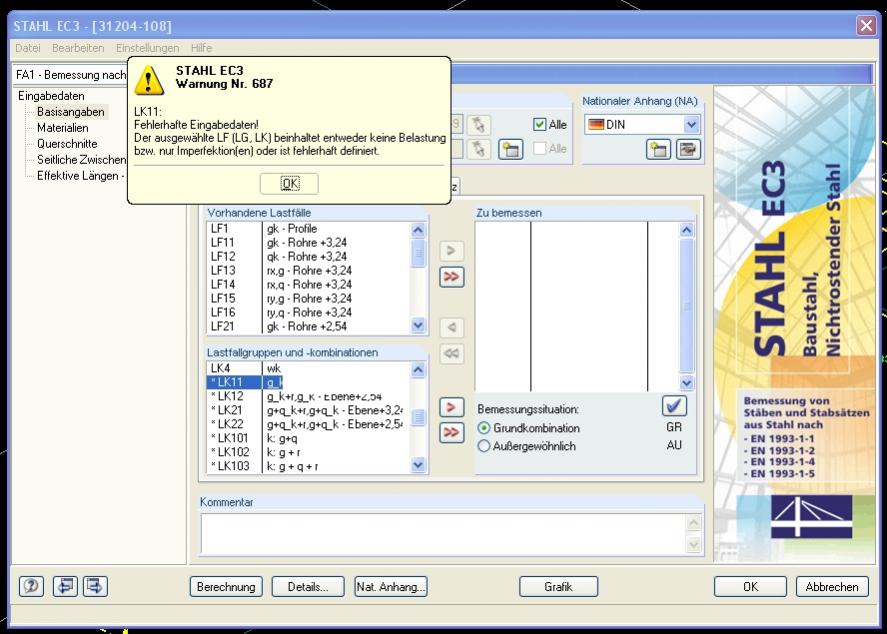Apply design situation with blue checkmark icon
This screenshot has width=887, height=634.
click(x=674, y=406)
